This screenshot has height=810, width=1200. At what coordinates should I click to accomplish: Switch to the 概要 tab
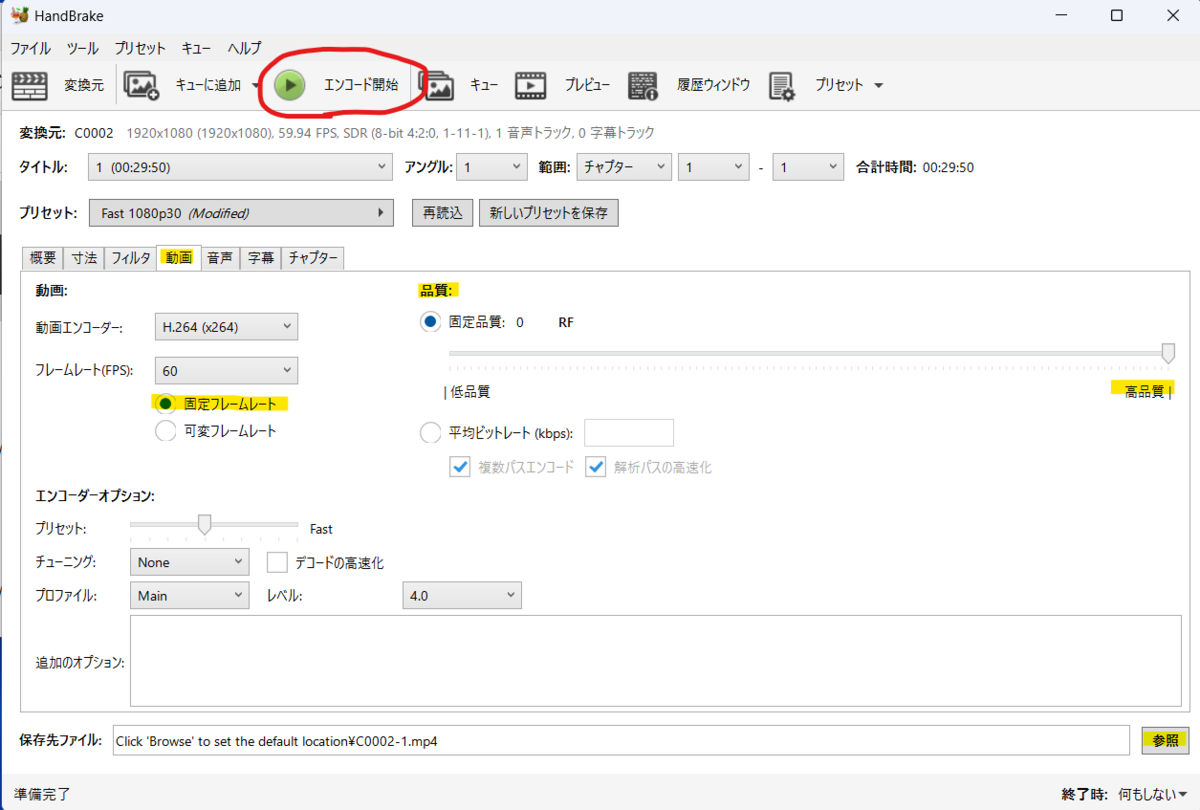click(x=43, y=258)
